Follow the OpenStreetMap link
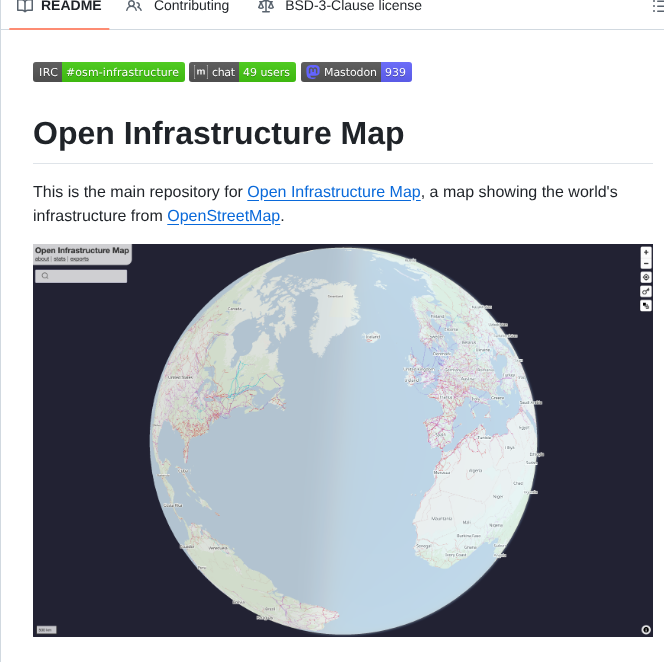 tap(224, 216)
